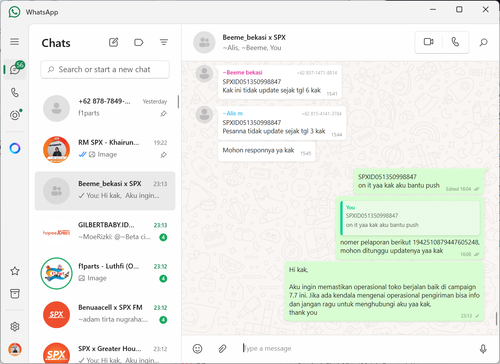
Task: Click phone number +62 857-1471 on message
Action: 317,73
